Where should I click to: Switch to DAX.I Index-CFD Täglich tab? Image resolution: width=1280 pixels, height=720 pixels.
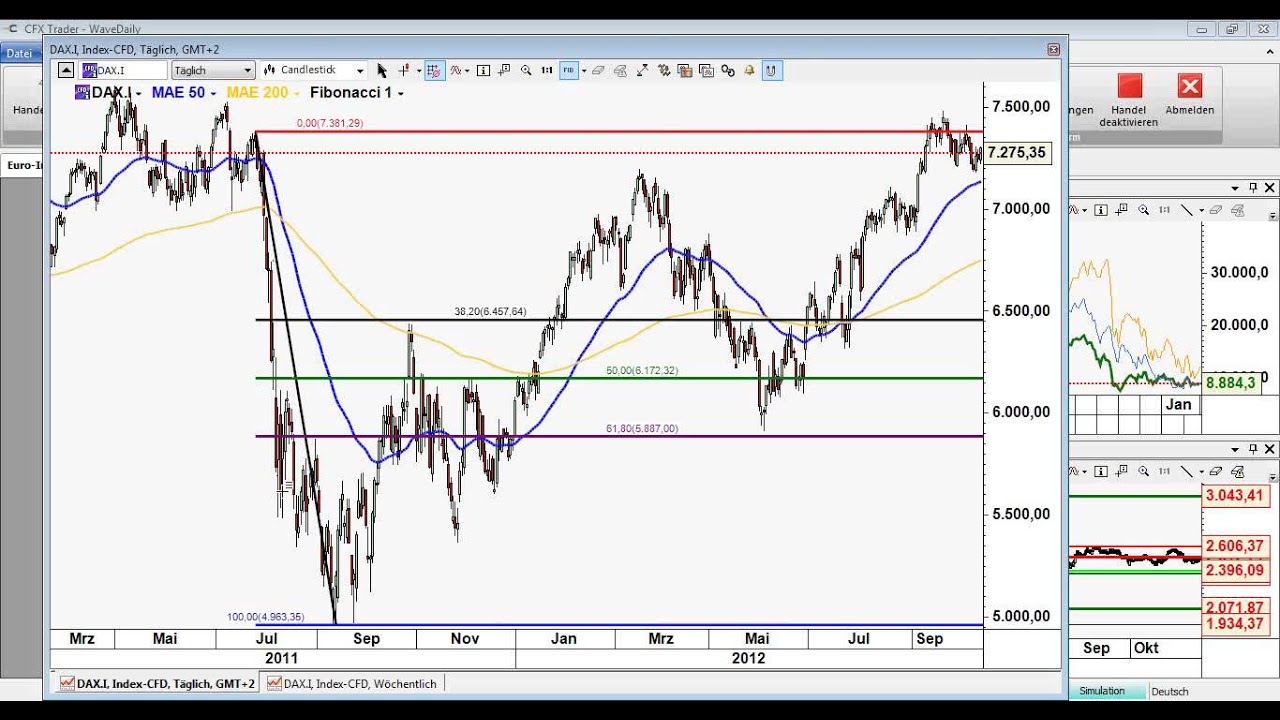[157, 684]
